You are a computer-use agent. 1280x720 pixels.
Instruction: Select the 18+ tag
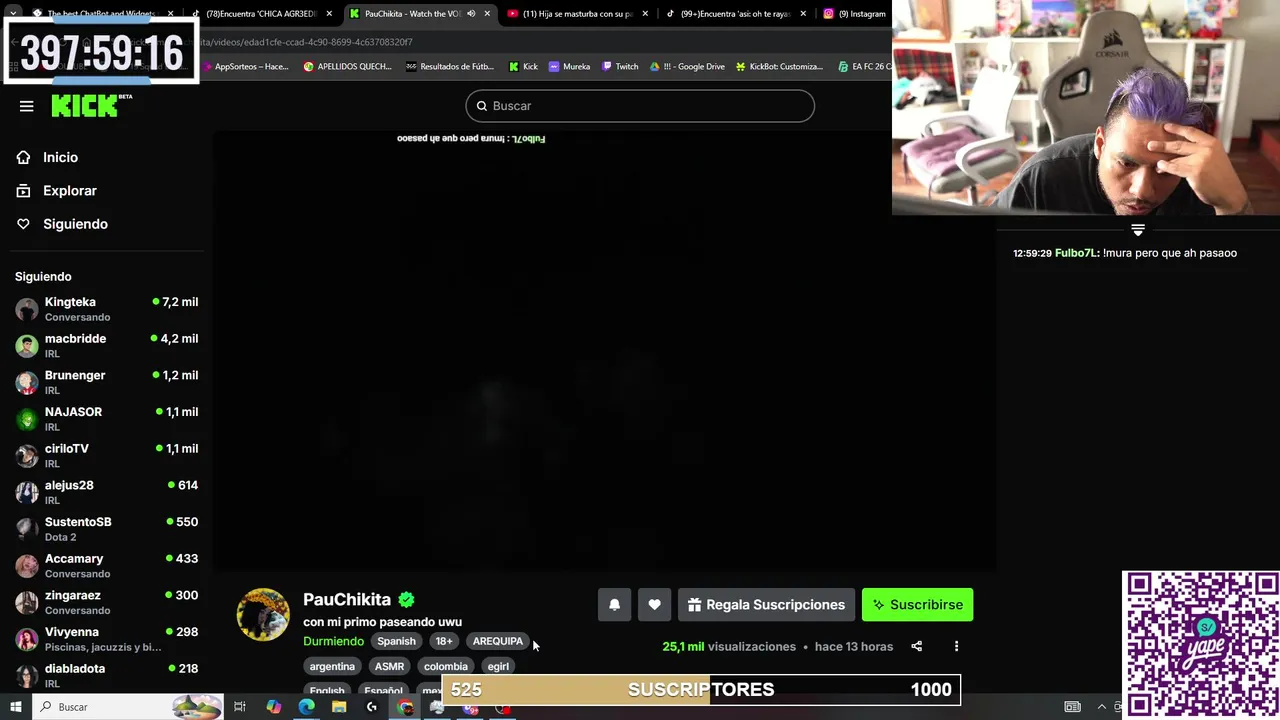(x=444, y=641)
